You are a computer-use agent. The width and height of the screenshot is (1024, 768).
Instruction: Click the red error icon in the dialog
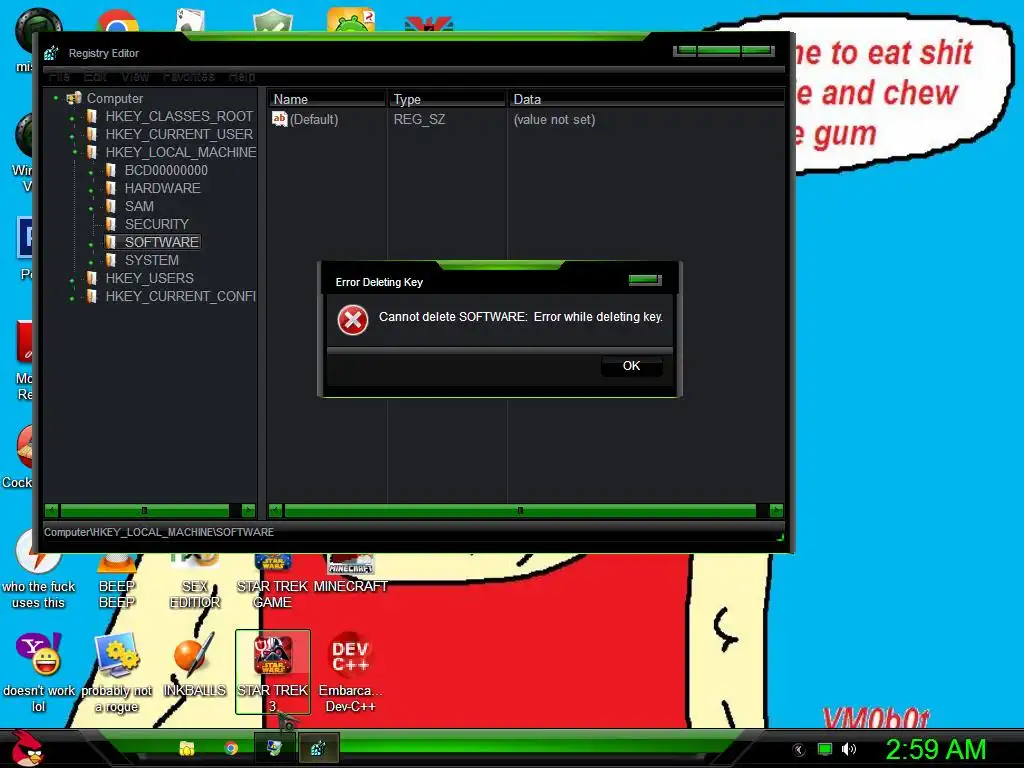[353, 320]
